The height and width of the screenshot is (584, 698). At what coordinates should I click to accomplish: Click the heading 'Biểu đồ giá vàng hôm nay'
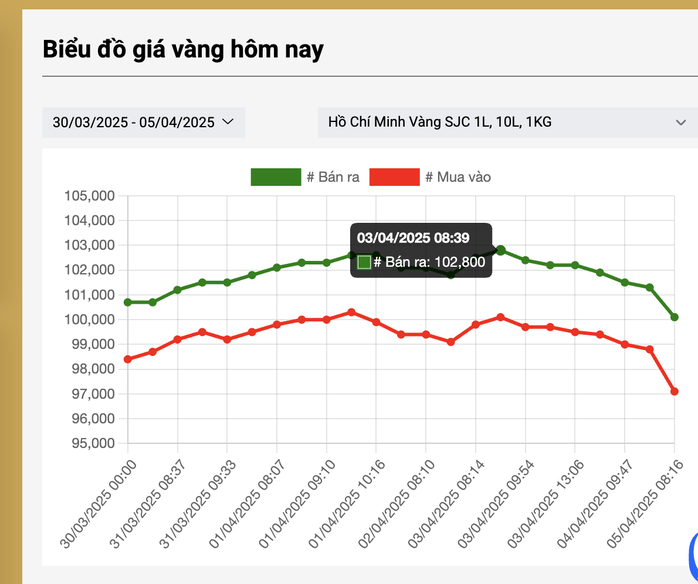(x=183, y=49)
